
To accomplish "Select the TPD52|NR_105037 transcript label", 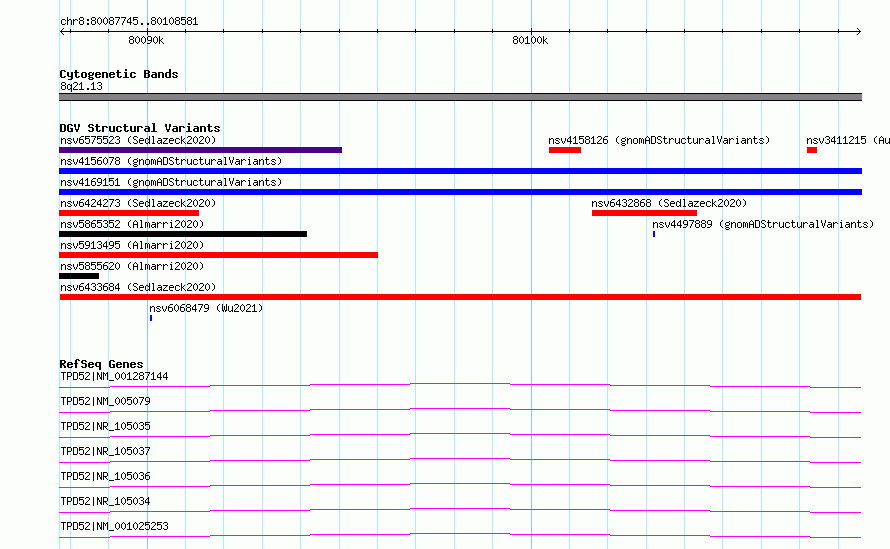I will tap(105, 451).
